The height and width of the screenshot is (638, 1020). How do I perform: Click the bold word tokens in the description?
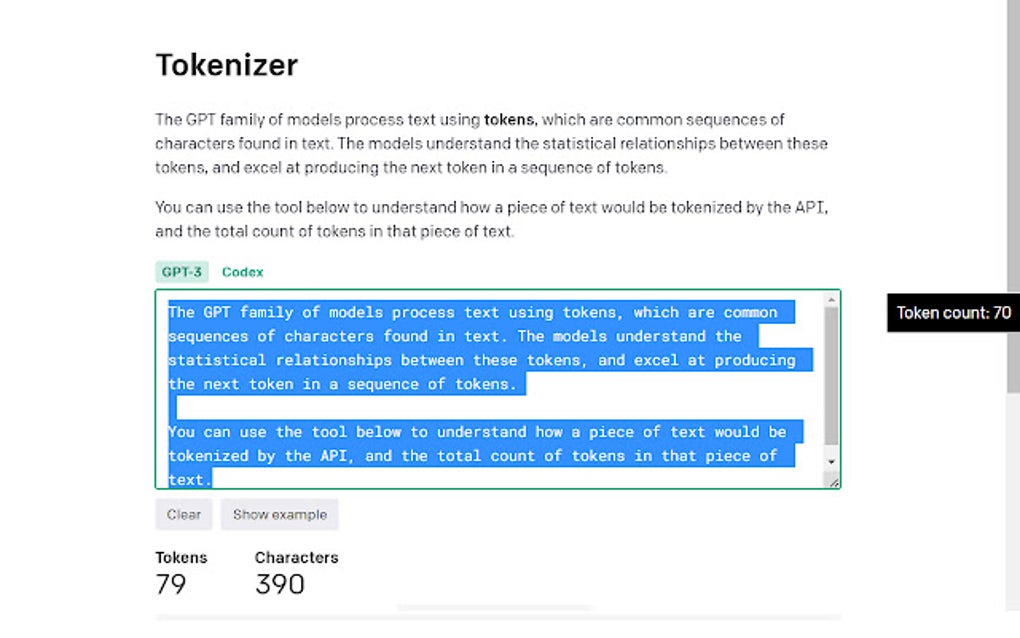509,119
